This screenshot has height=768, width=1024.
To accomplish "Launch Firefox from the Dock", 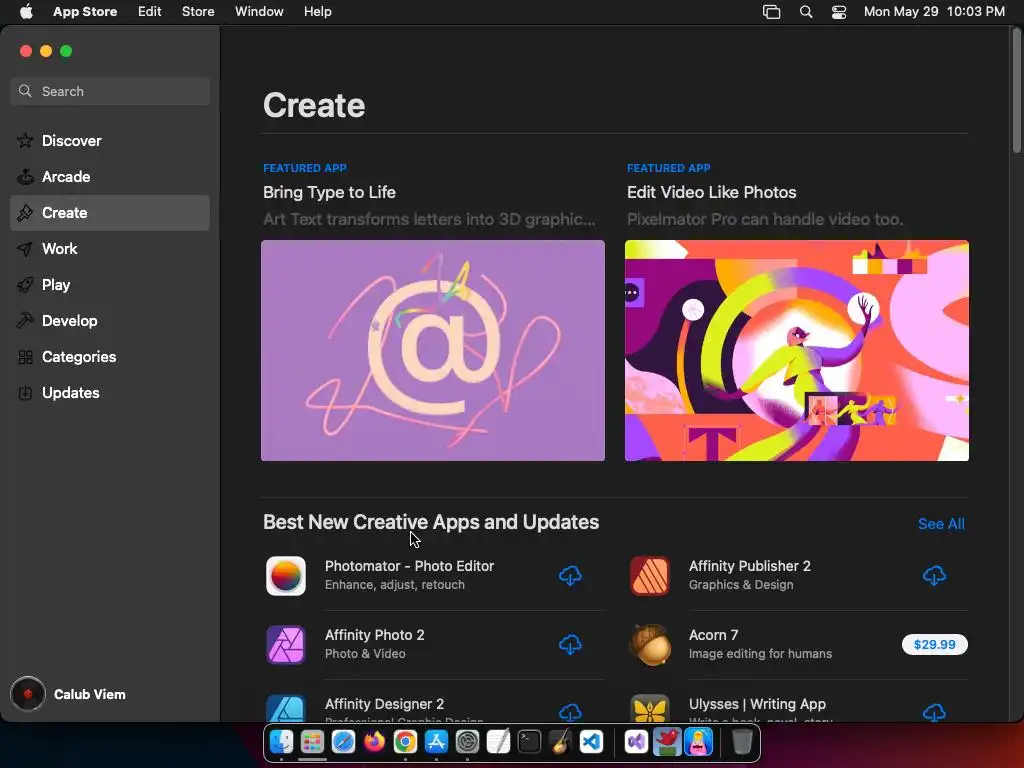I will click(x=374, y=742).
